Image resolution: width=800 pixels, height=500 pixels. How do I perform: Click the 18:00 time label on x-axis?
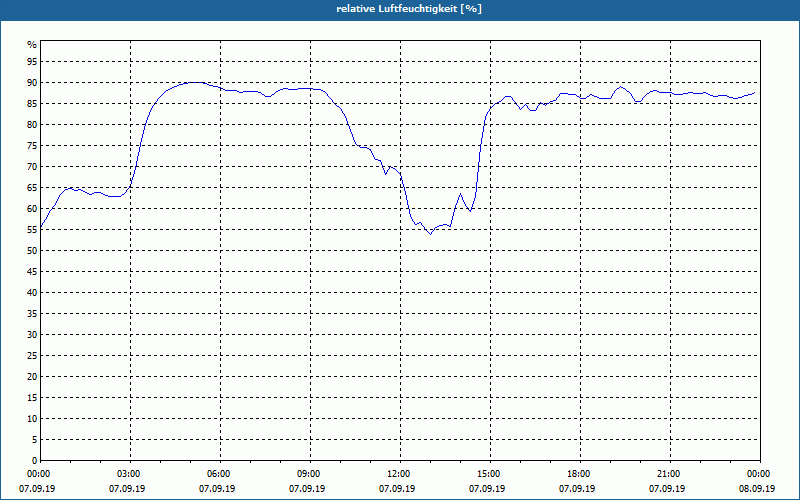tap(580, 474)
